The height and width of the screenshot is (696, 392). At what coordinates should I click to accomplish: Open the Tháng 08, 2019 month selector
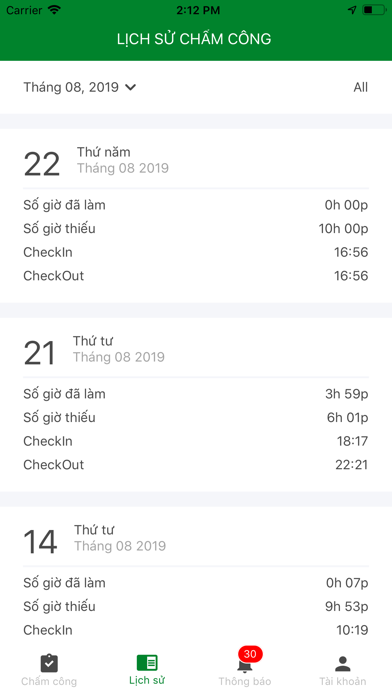point(79,87)
